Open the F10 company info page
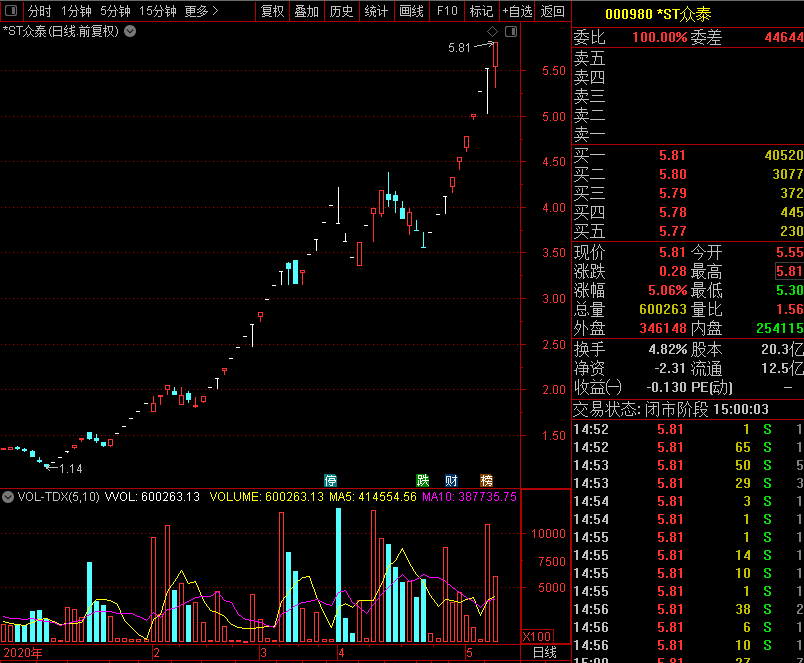This screenshot has height=663, width=804. [447, 11]
